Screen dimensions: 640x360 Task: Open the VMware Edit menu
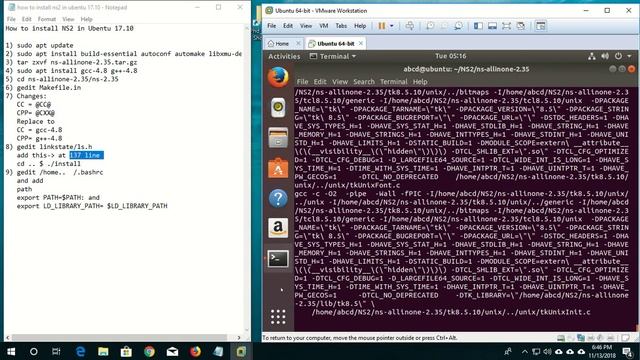coord(288,26)
